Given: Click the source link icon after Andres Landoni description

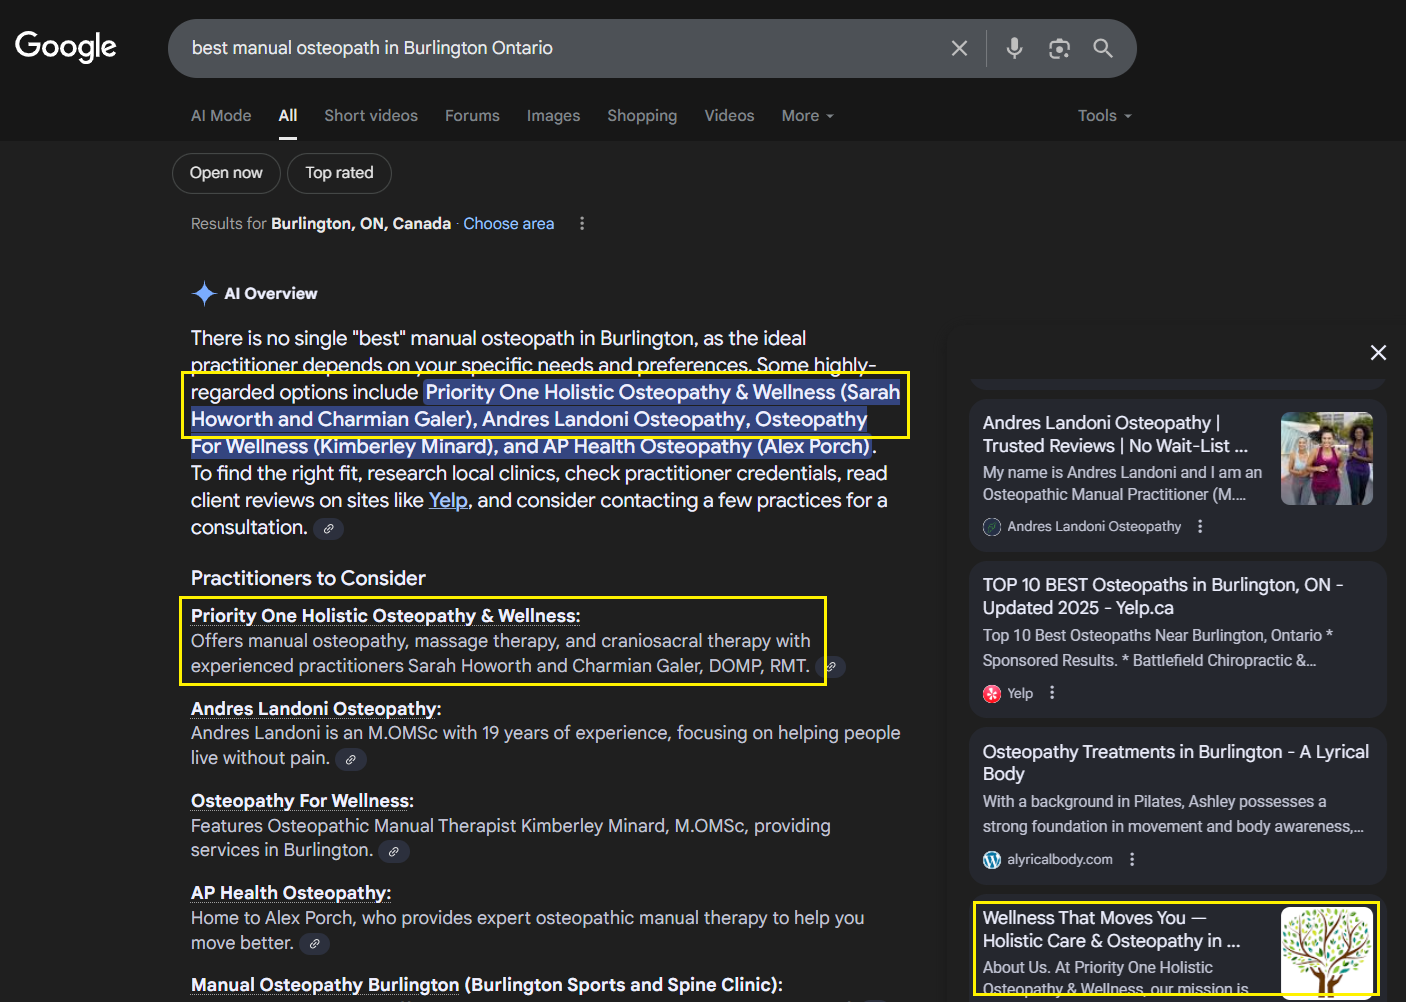Looking at the screenshot, I should click(350, 760).
